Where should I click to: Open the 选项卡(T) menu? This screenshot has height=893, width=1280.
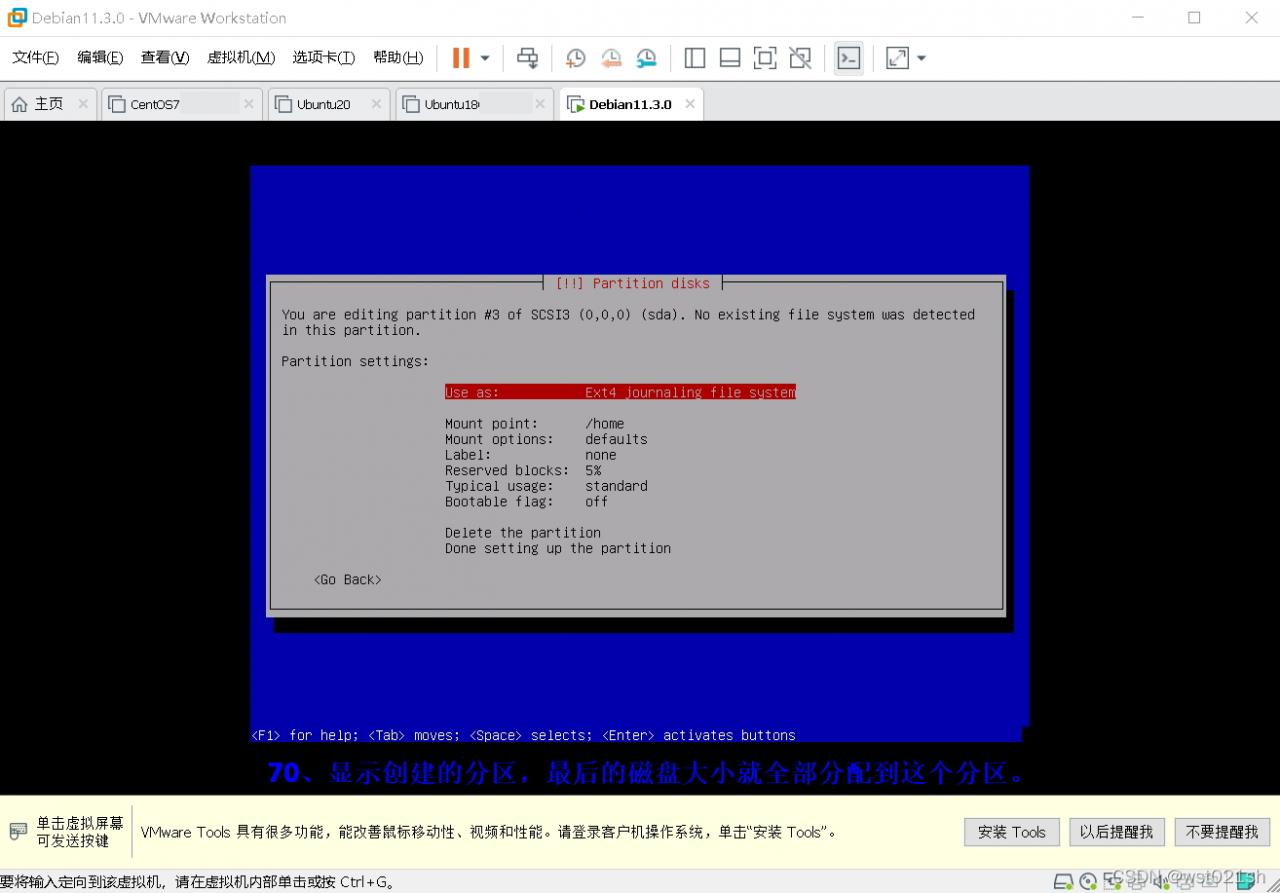click(x=323, y=58)
